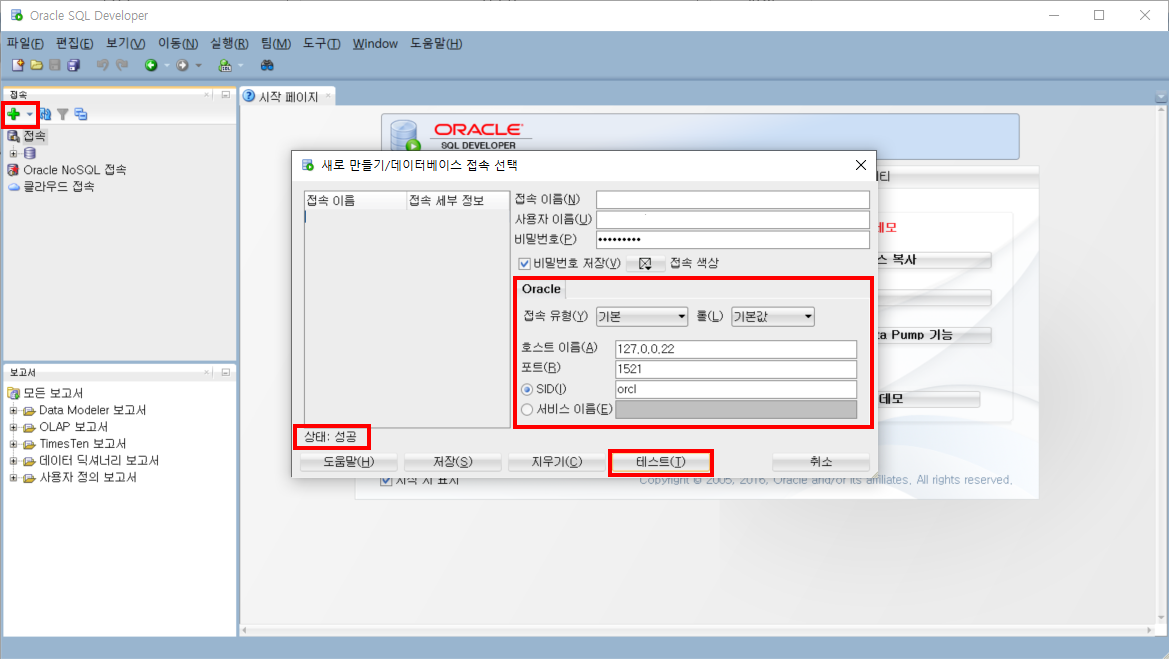This screenshot has width=1169, height=659.
Task: Expand TimesTen 보고서 node
Action: [x=13, y=444]
